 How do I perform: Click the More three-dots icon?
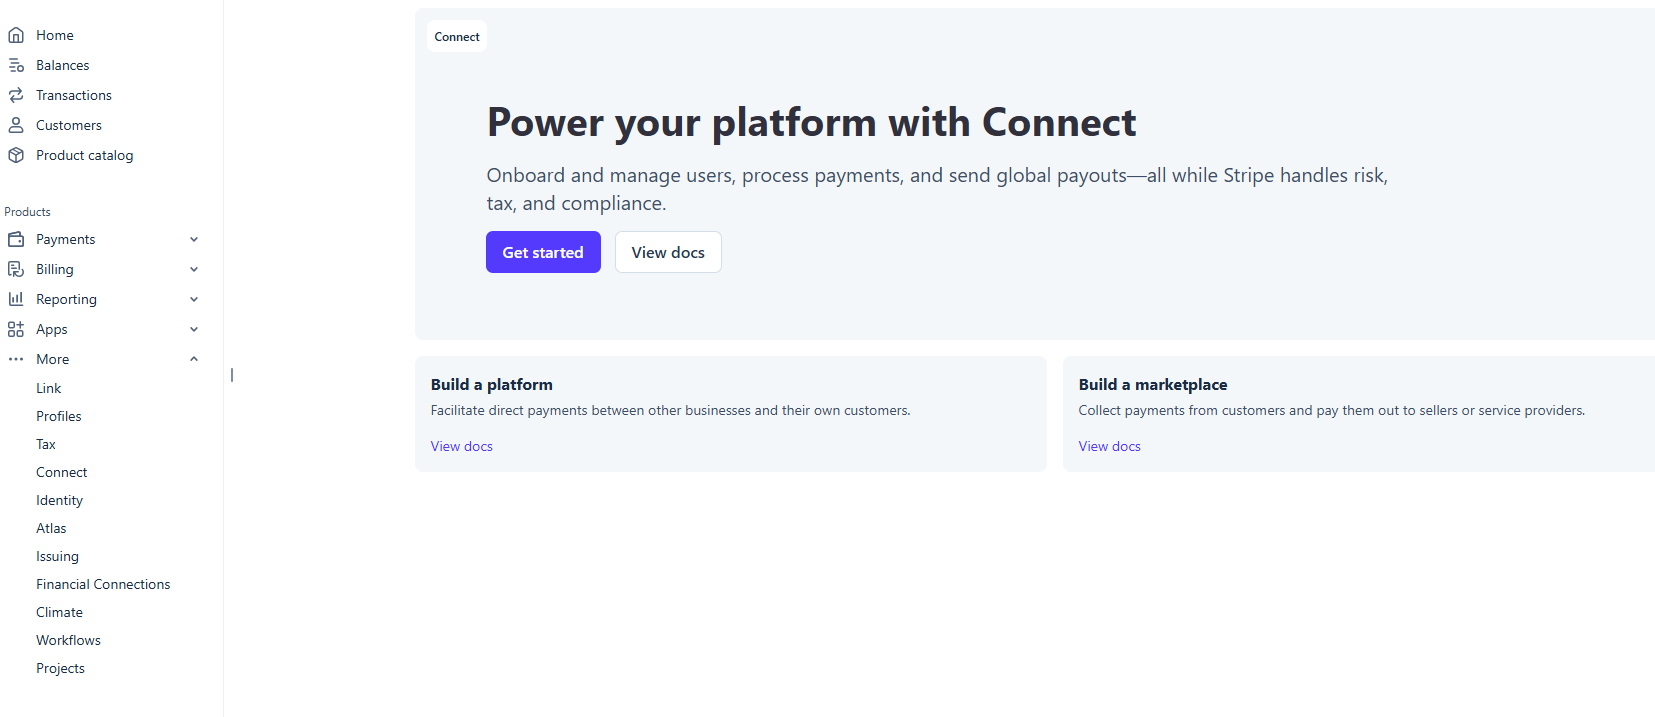tap(16, 359)
